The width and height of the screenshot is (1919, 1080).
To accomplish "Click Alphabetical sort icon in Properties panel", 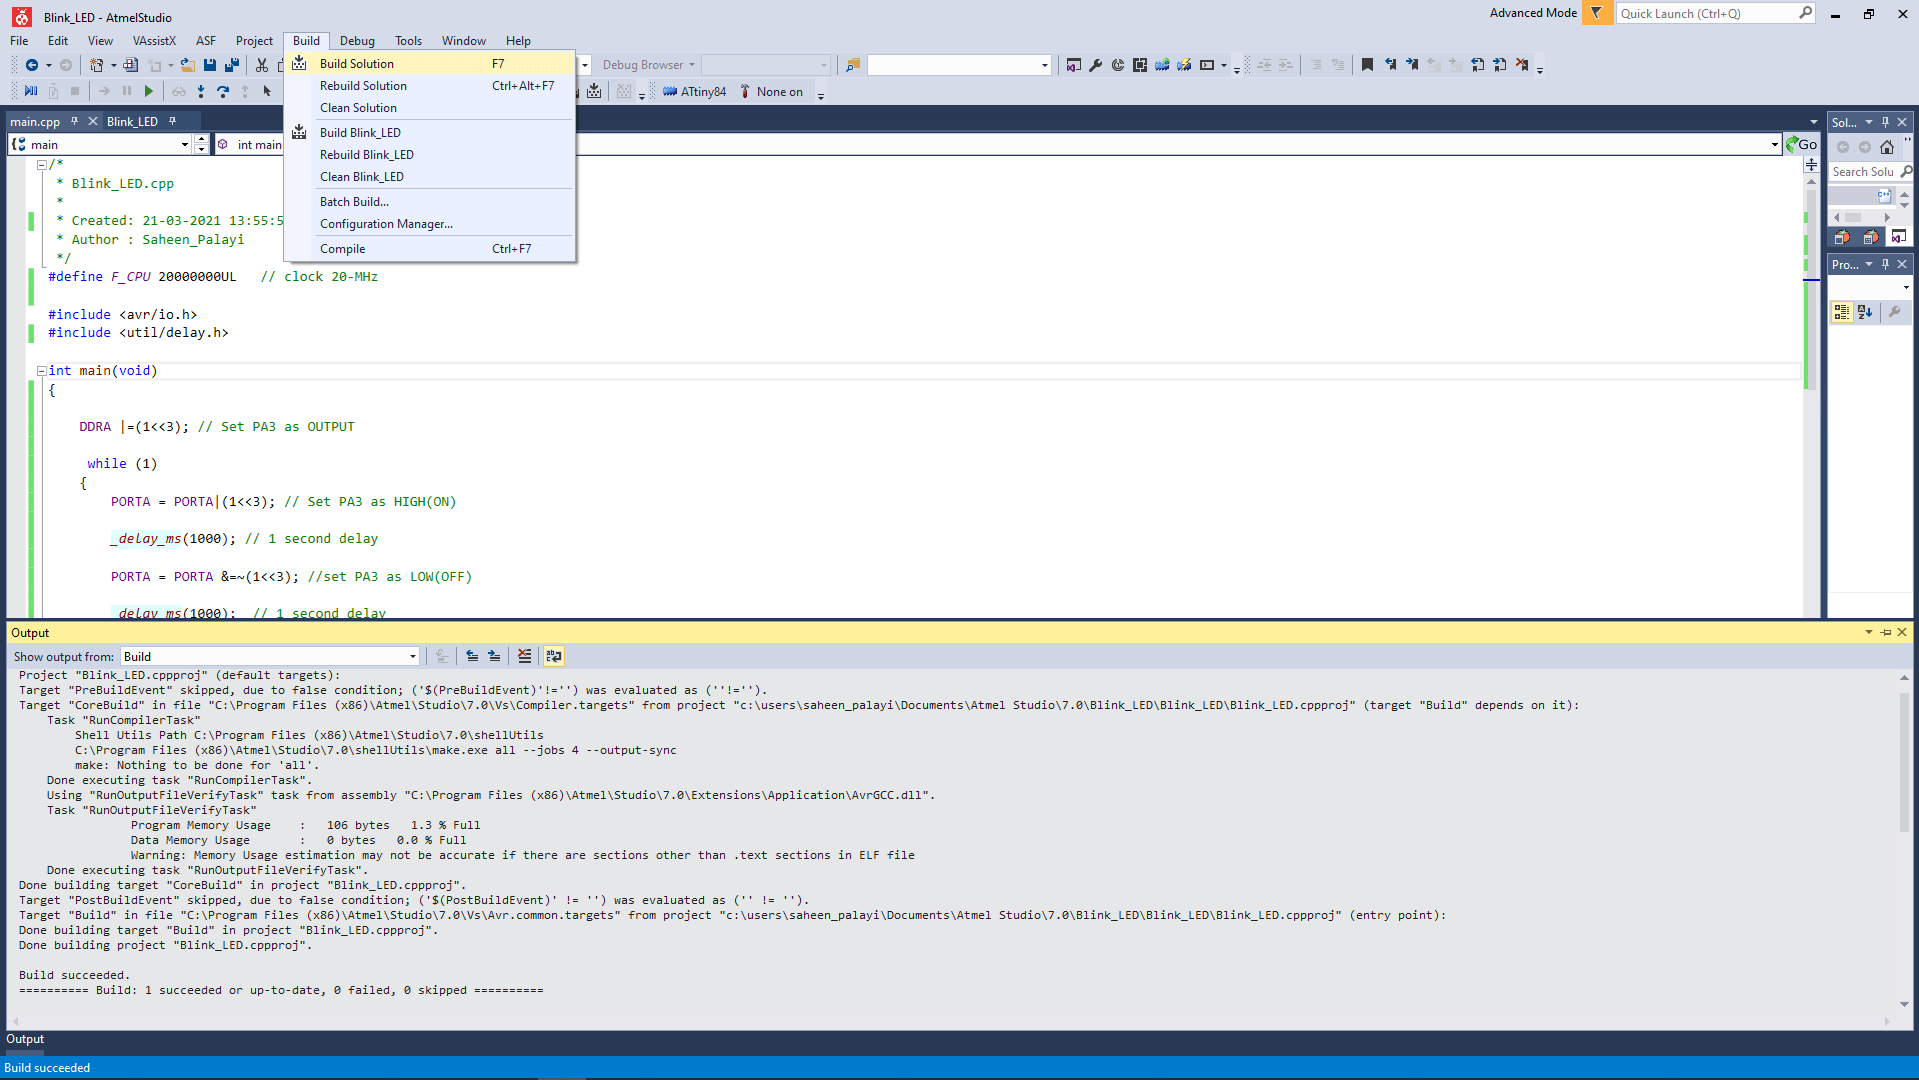I will (1865, 313).
